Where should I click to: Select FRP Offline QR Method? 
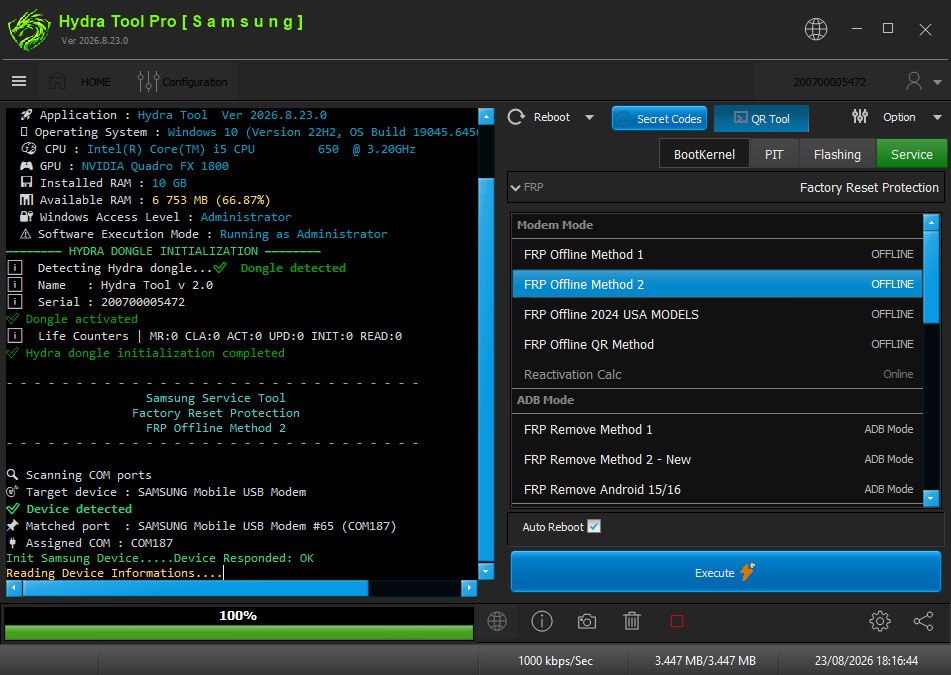tap(717, 344)
